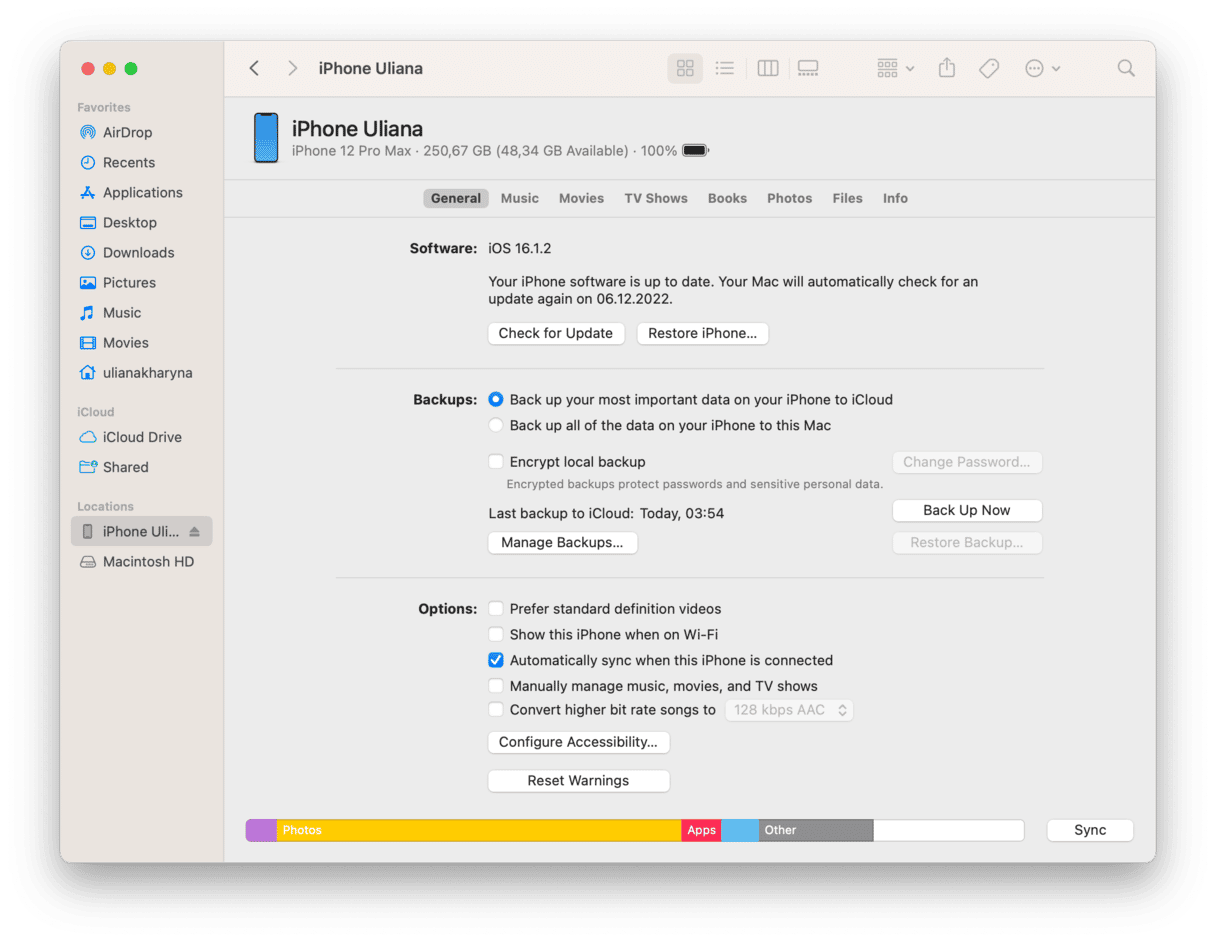Expand the more actions ellipsis menu

pyautogui.click(x=1043, y=68)
